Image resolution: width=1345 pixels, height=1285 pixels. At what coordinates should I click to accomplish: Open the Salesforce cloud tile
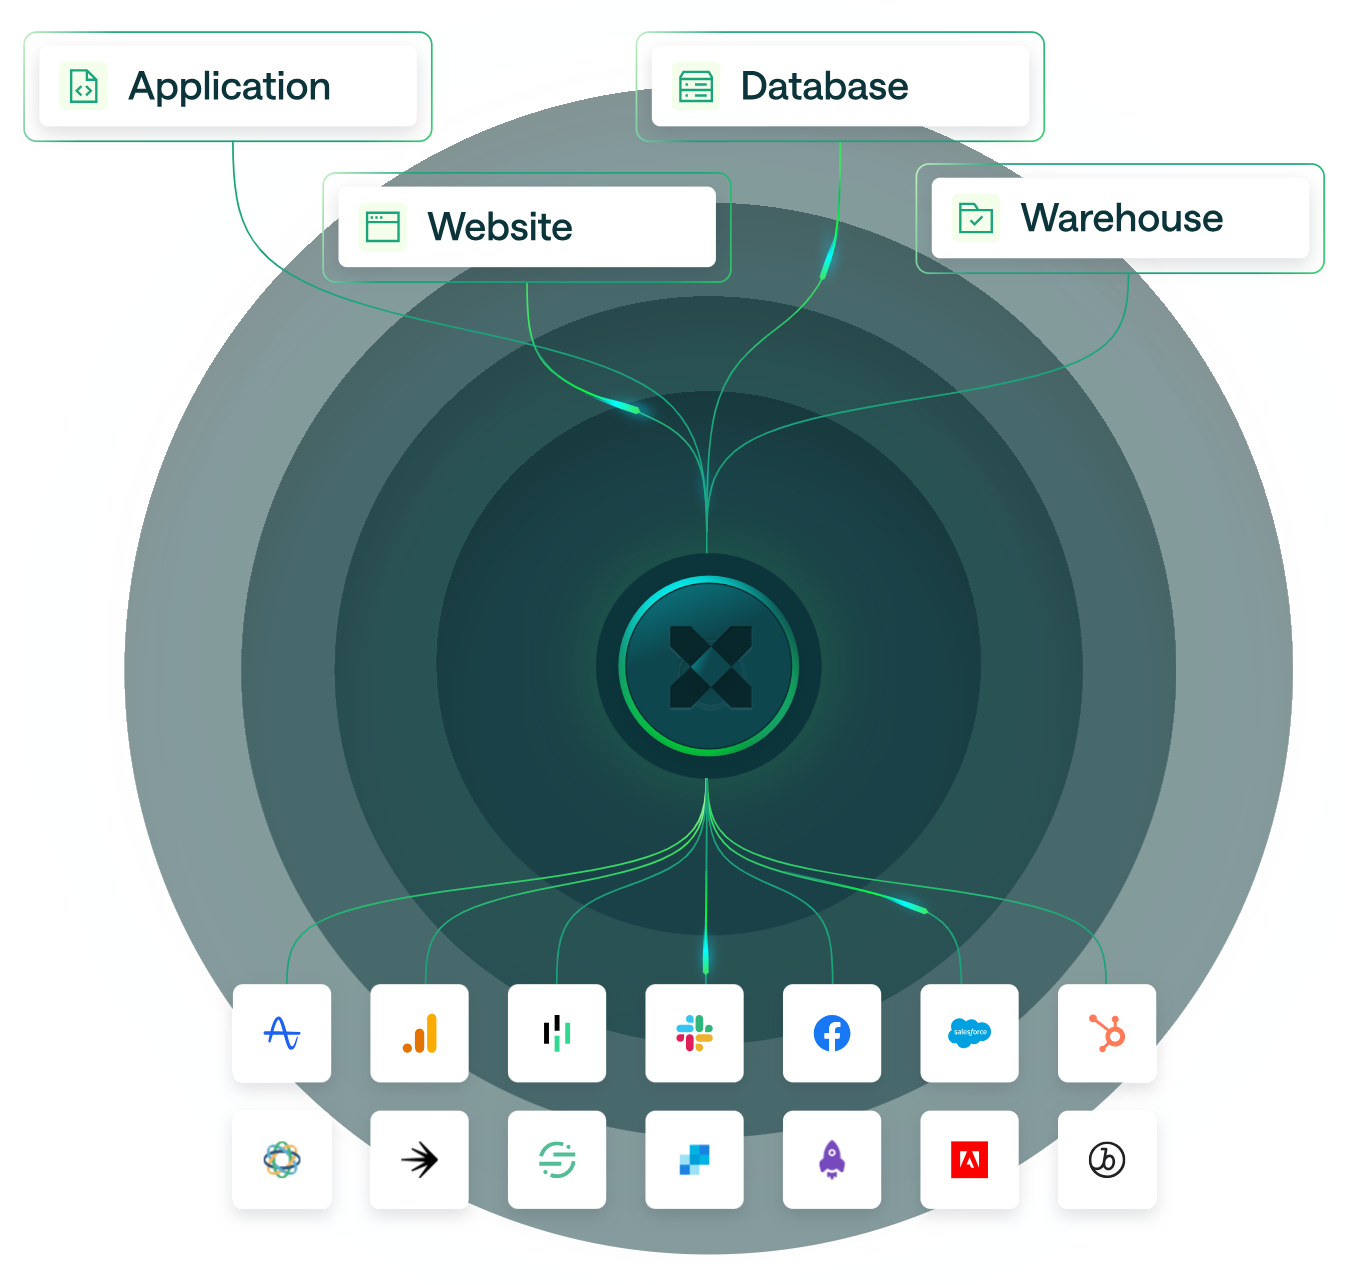coord(969,1033)
